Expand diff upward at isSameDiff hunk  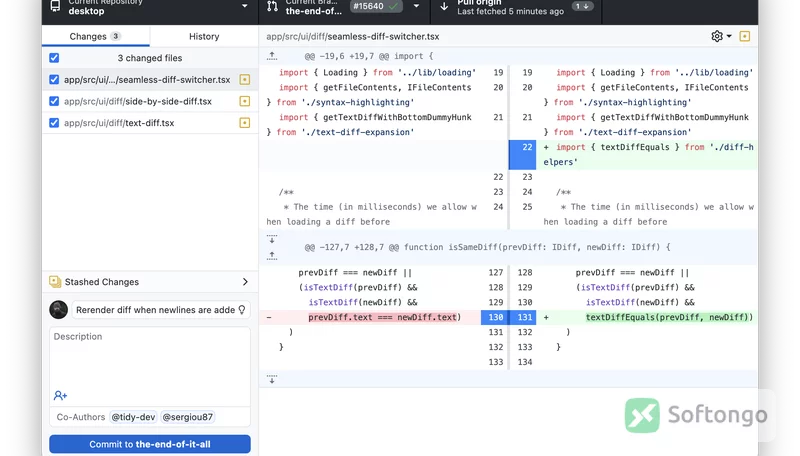pyautogui.click(x=272, y=255)
